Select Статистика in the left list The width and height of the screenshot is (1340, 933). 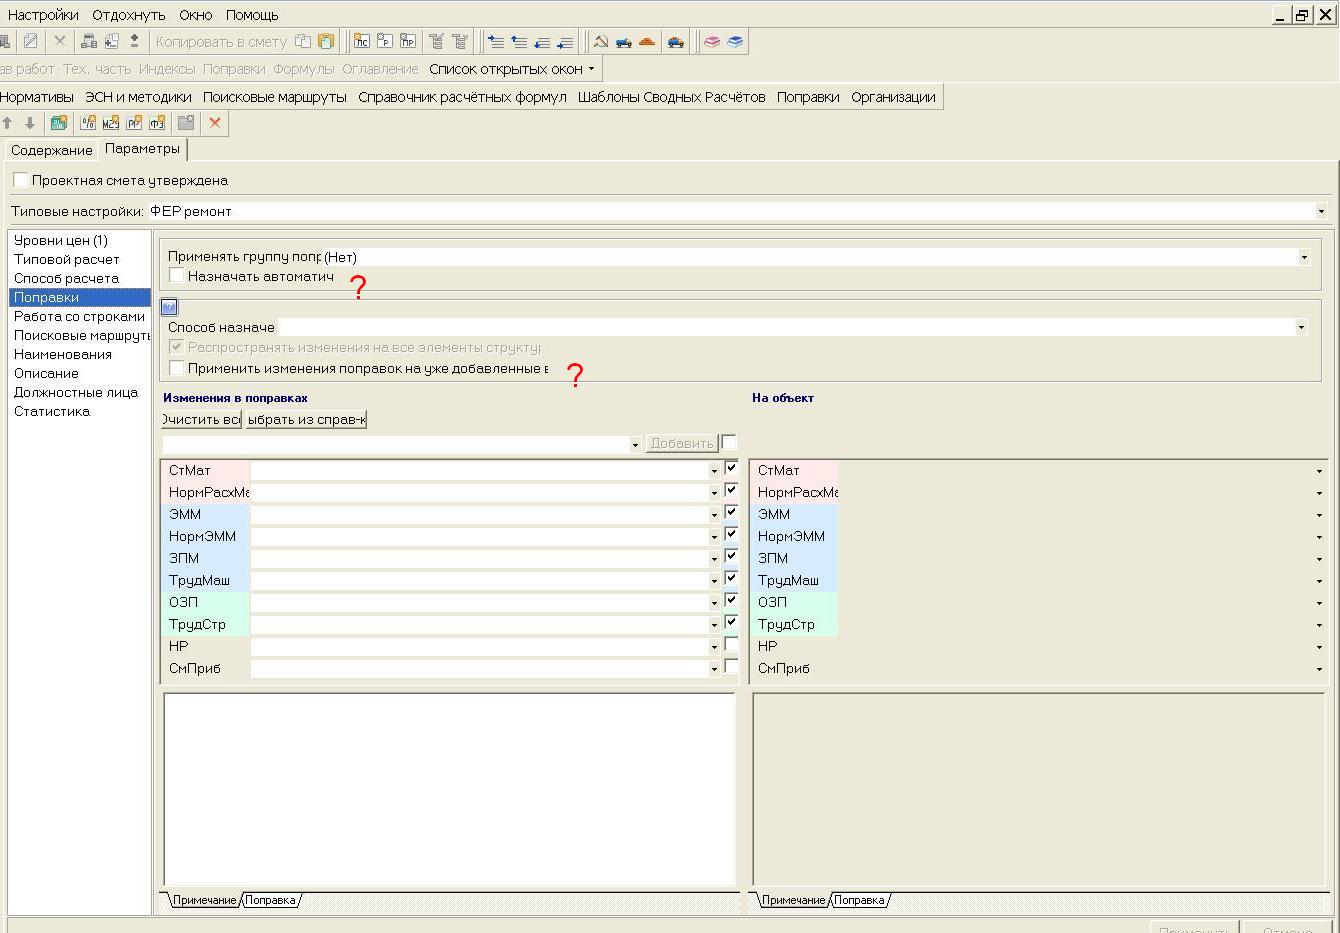pos(52,411)
